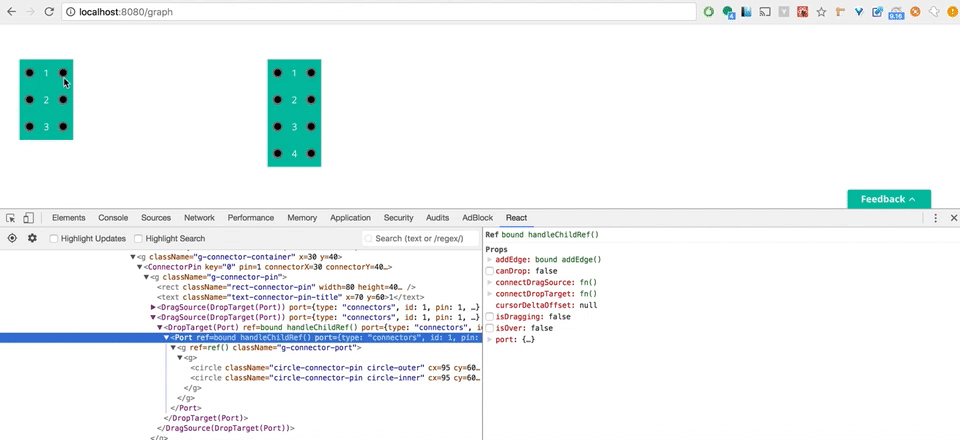The height and width of the screenshot is (440, 960).
Task: Click the right port of pin 3 in four-pin connector
Action: point(311,127)
